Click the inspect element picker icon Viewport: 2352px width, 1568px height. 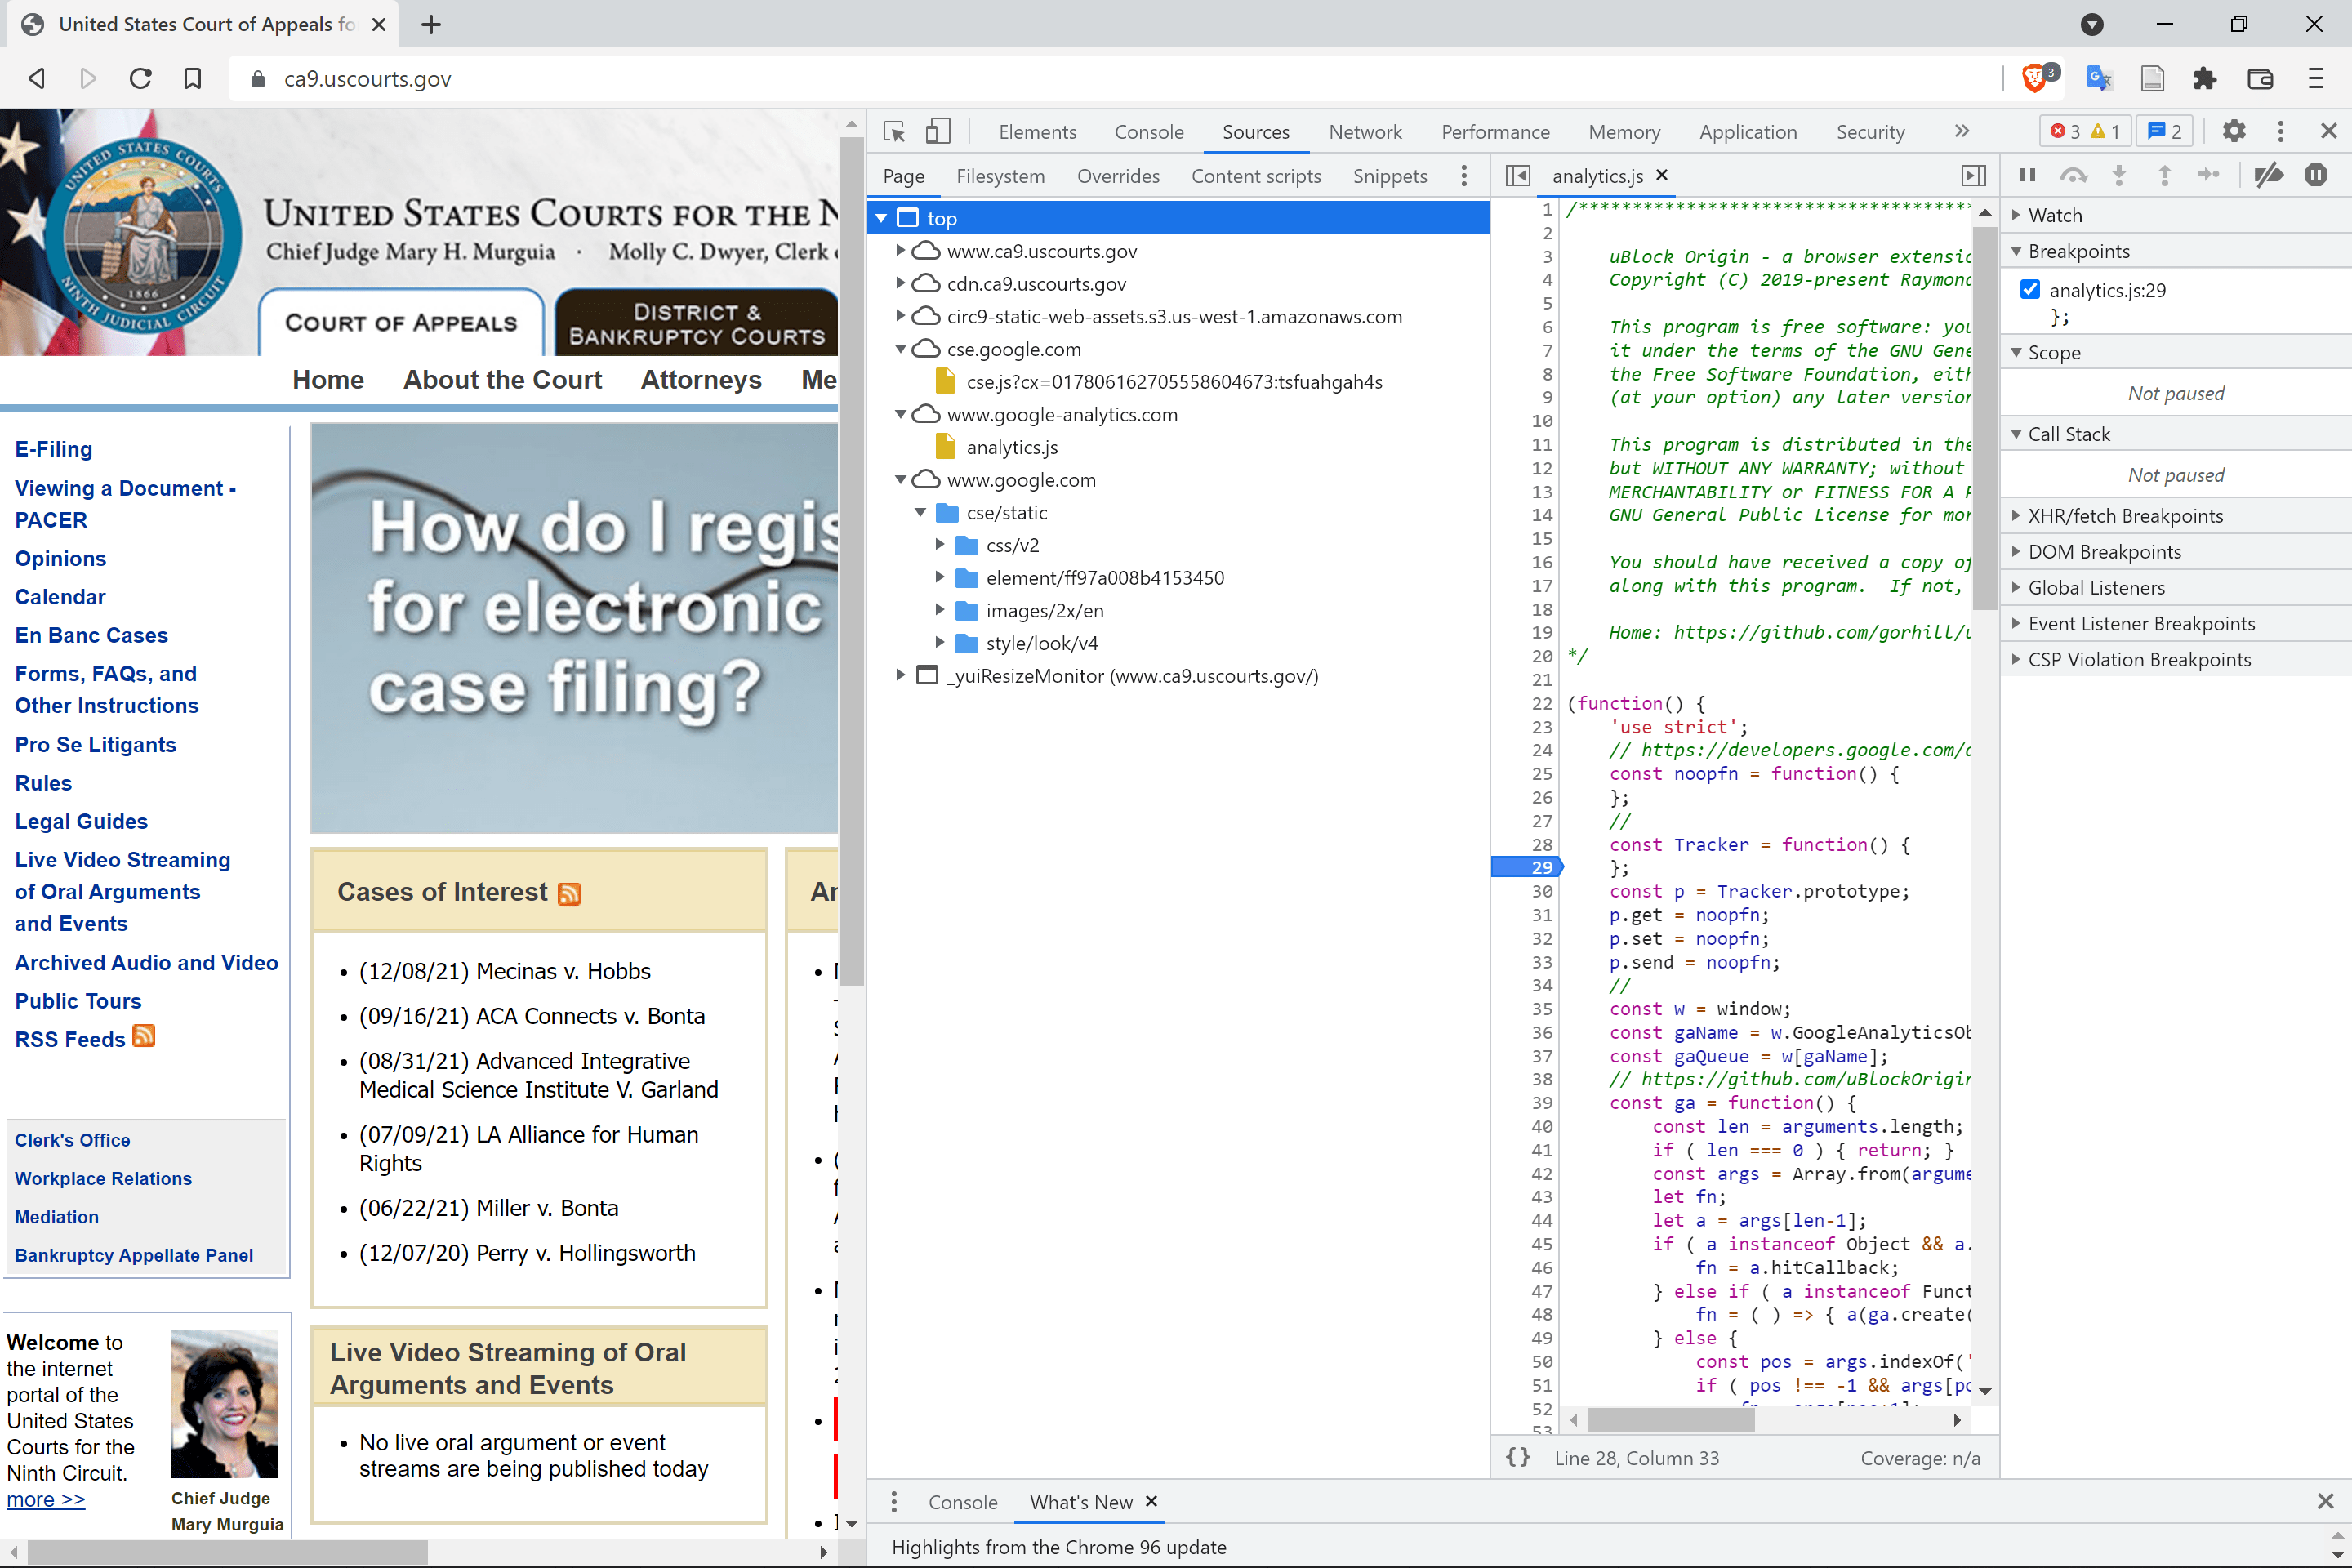[x=894, y=131]
